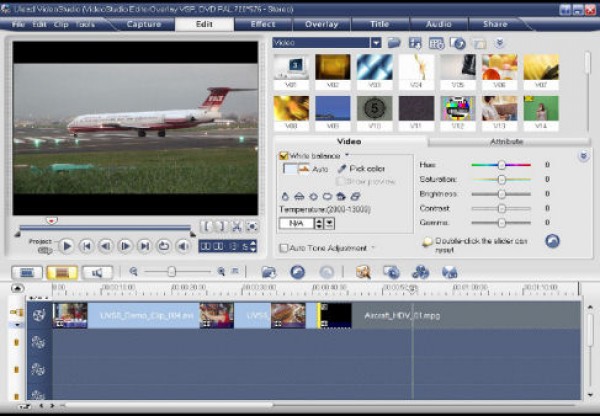The image size is (600, 416).
Task: Click the reset arrow button beside the sliders
Action: tap(552, 241)
